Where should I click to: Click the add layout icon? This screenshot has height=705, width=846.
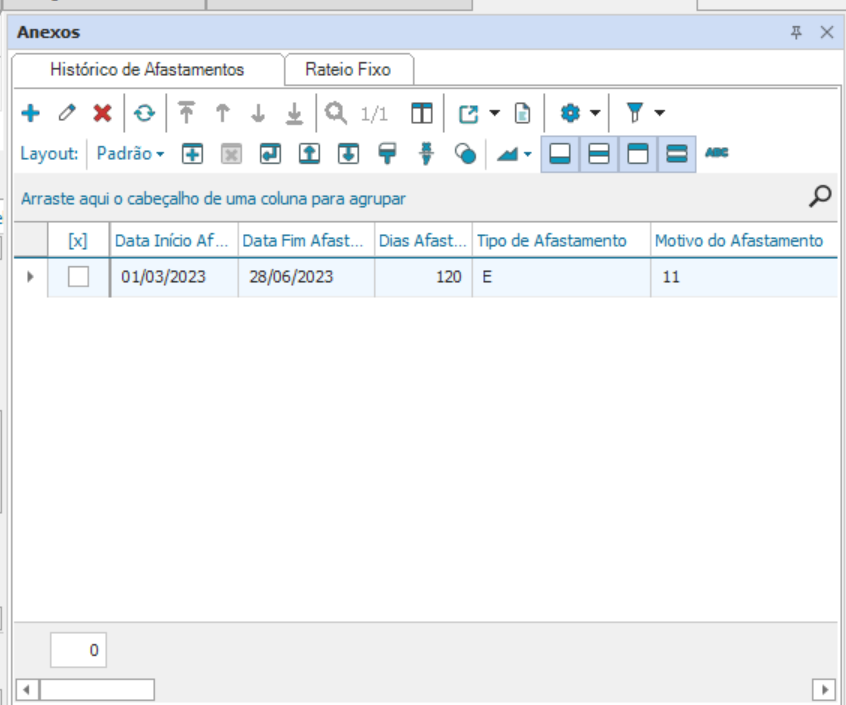pos(193,154)
